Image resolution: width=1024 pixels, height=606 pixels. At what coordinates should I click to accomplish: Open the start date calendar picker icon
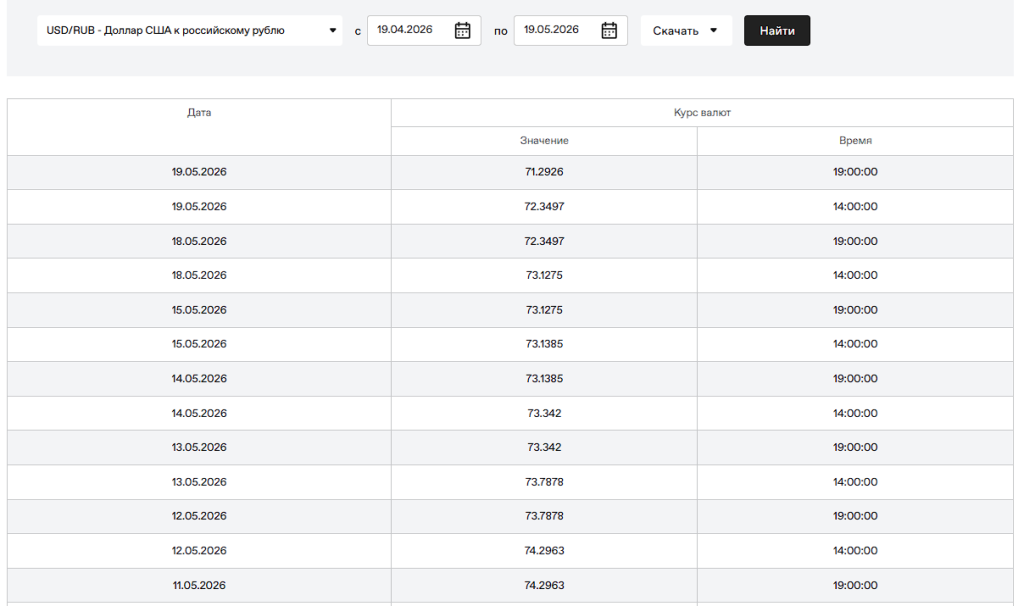click(462, 30)
